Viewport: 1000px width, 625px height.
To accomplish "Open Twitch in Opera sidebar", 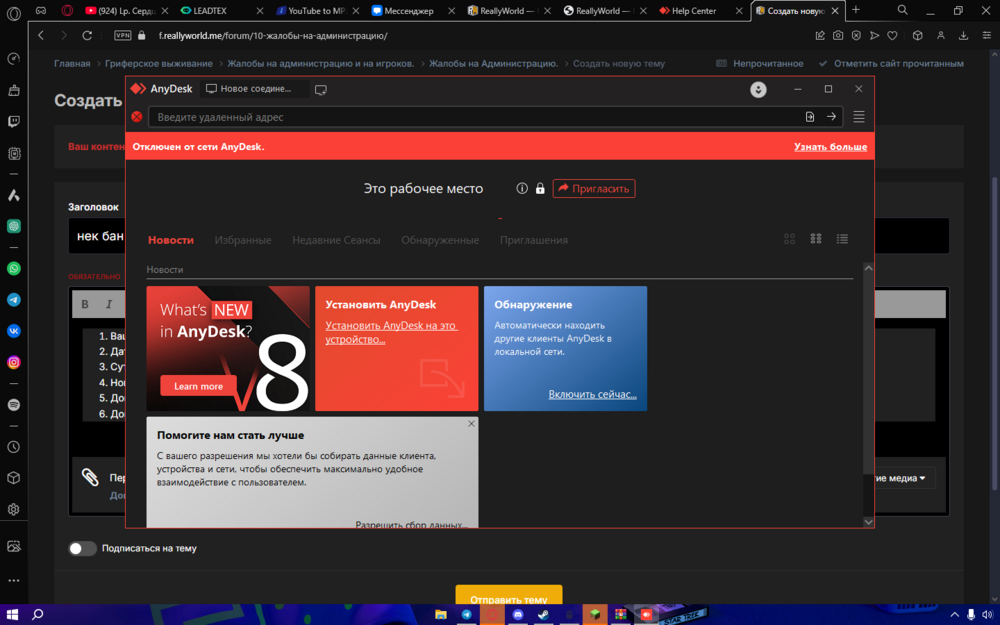I will click(x=13, y=122).
